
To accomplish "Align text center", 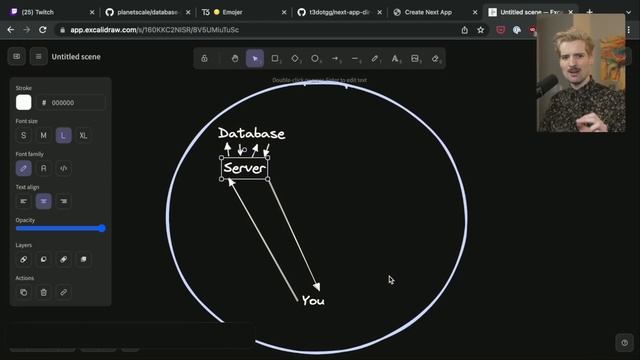I will [x=43, y=201].
